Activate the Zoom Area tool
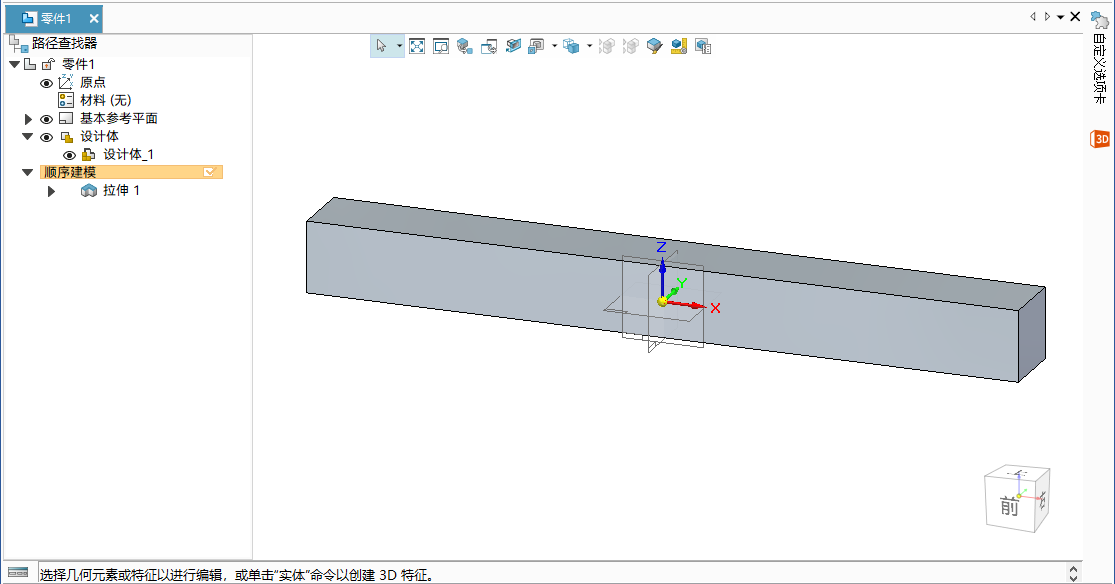Viewport: 1115px width, 584px height. click(441, 46)
